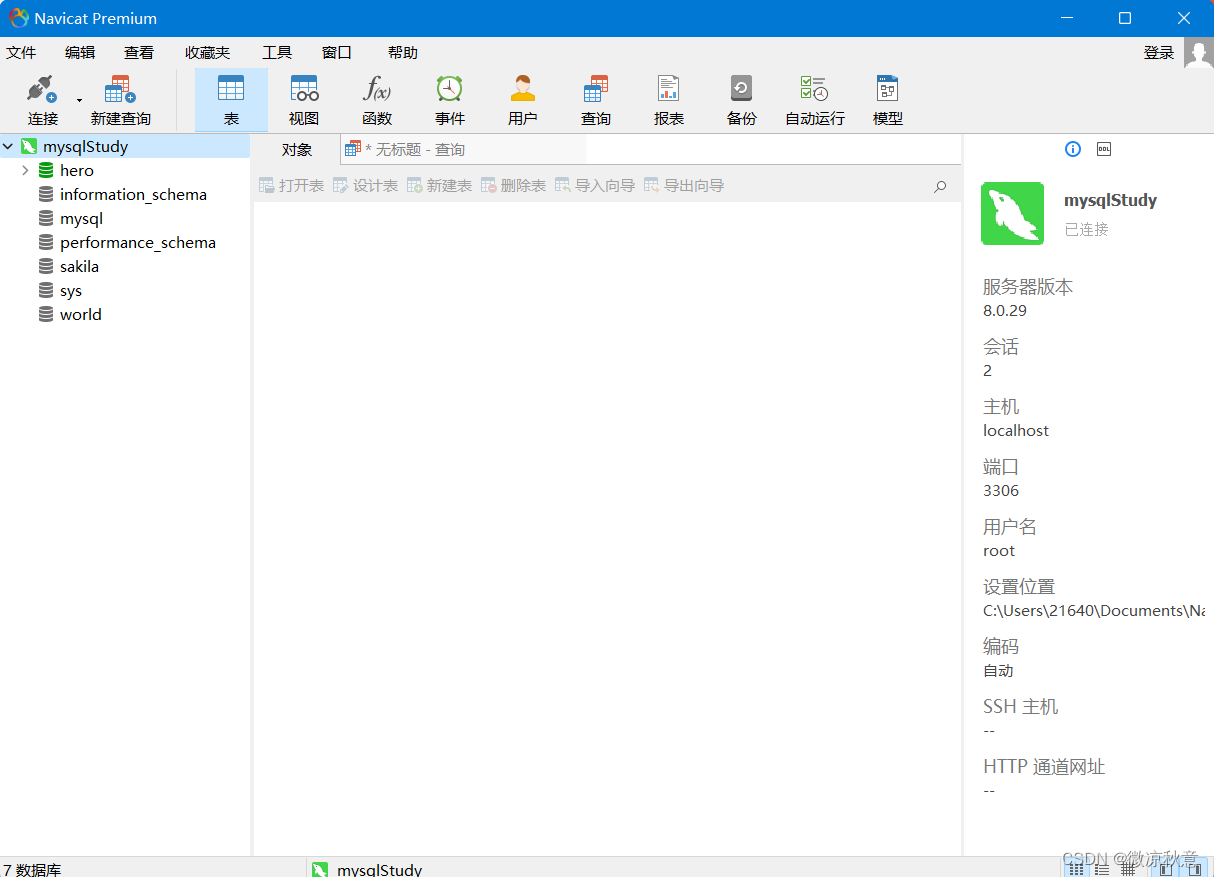Open the 报表 reports section

coord(669,100)
